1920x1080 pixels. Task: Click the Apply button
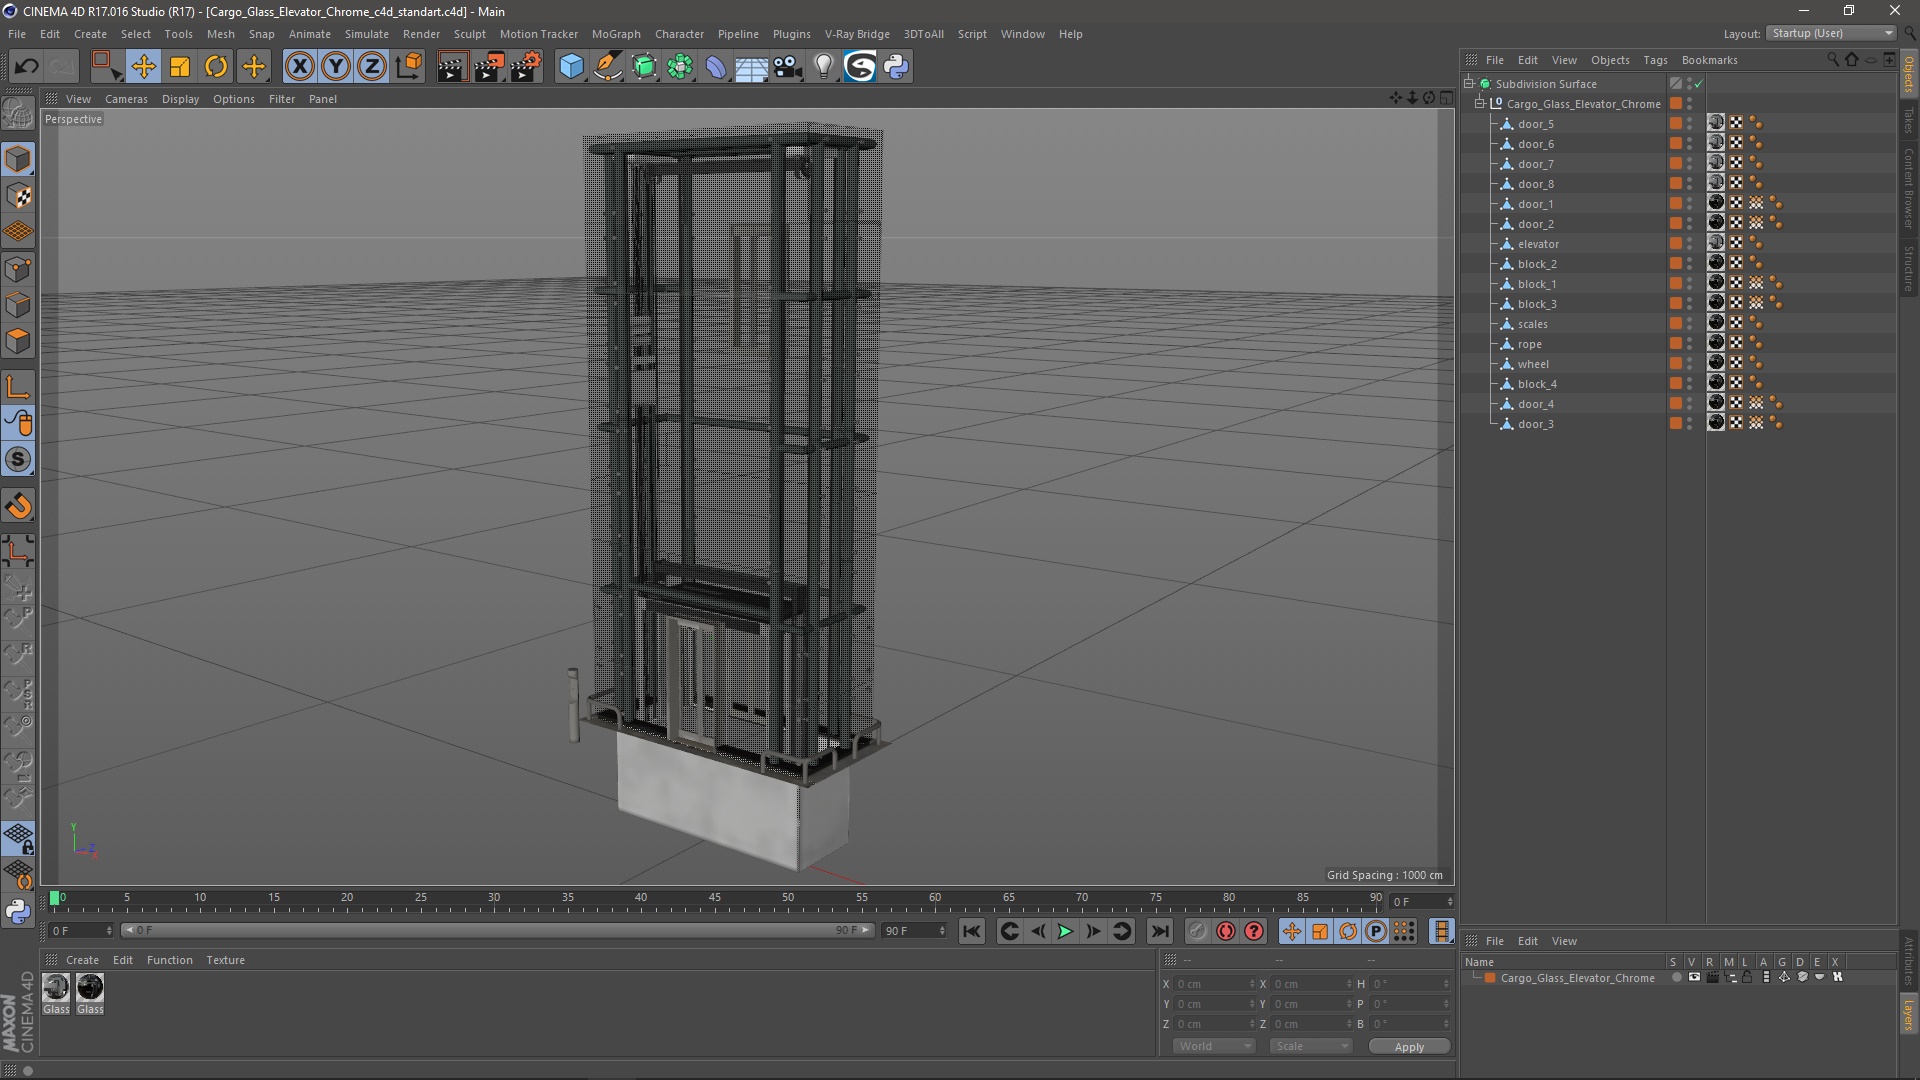point(1408,1047)
